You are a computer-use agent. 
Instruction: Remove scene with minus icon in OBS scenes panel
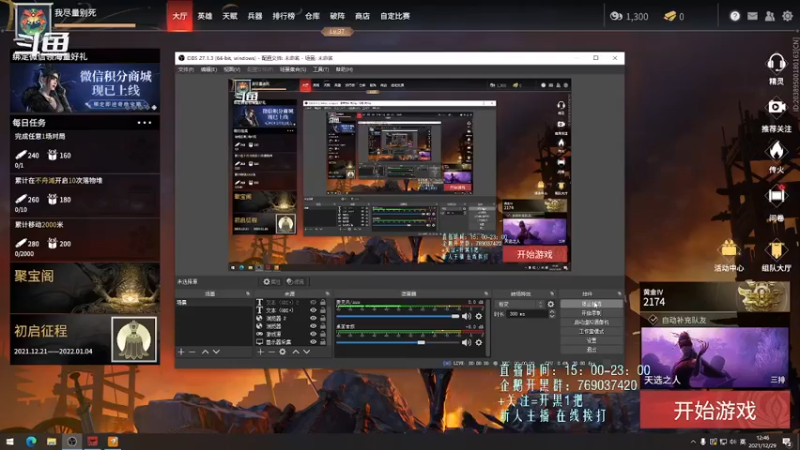tap(192, 352)
